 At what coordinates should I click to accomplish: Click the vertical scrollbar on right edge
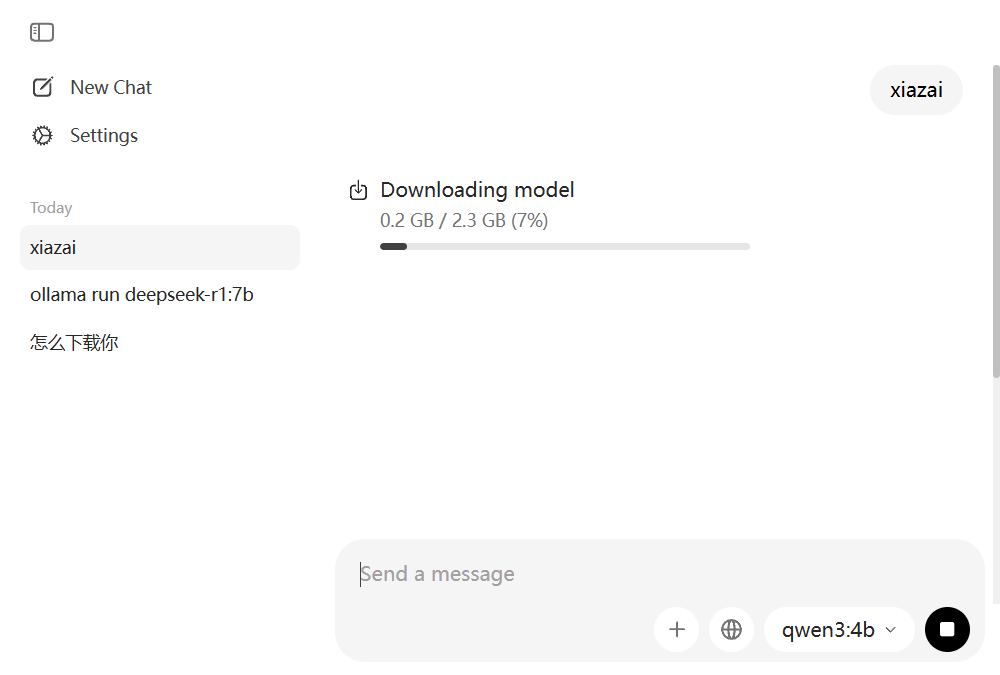[x=995, y=220]
